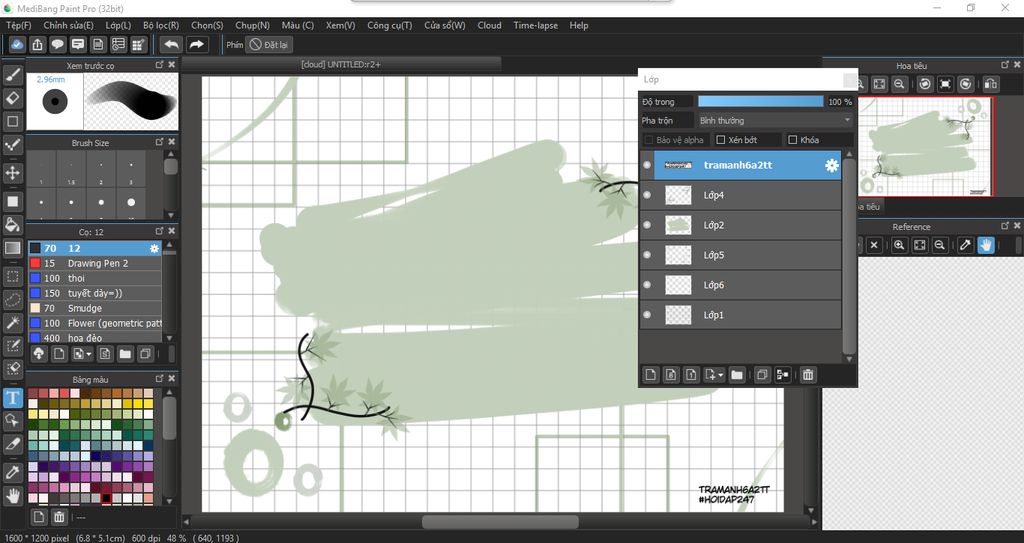This screenshot has height=543, width=1024.
Task: Open the Tệp(F) menu
Action: pyautogui.click(x=18, y=25)
